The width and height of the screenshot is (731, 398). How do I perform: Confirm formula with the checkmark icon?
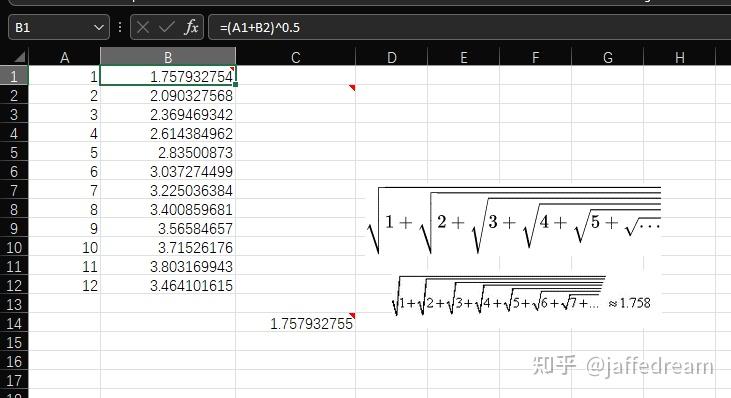[x=166, y=27]
